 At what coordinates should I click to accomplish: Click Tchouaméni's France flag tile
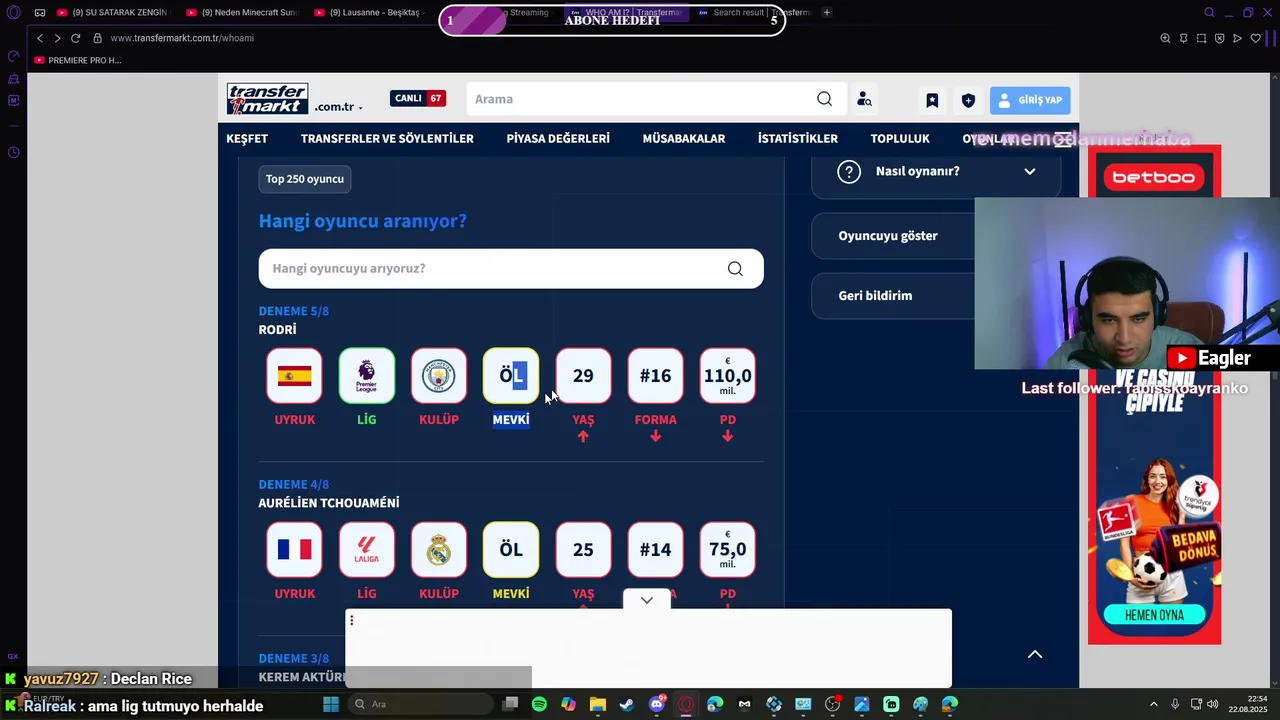[x=295, y=550]
